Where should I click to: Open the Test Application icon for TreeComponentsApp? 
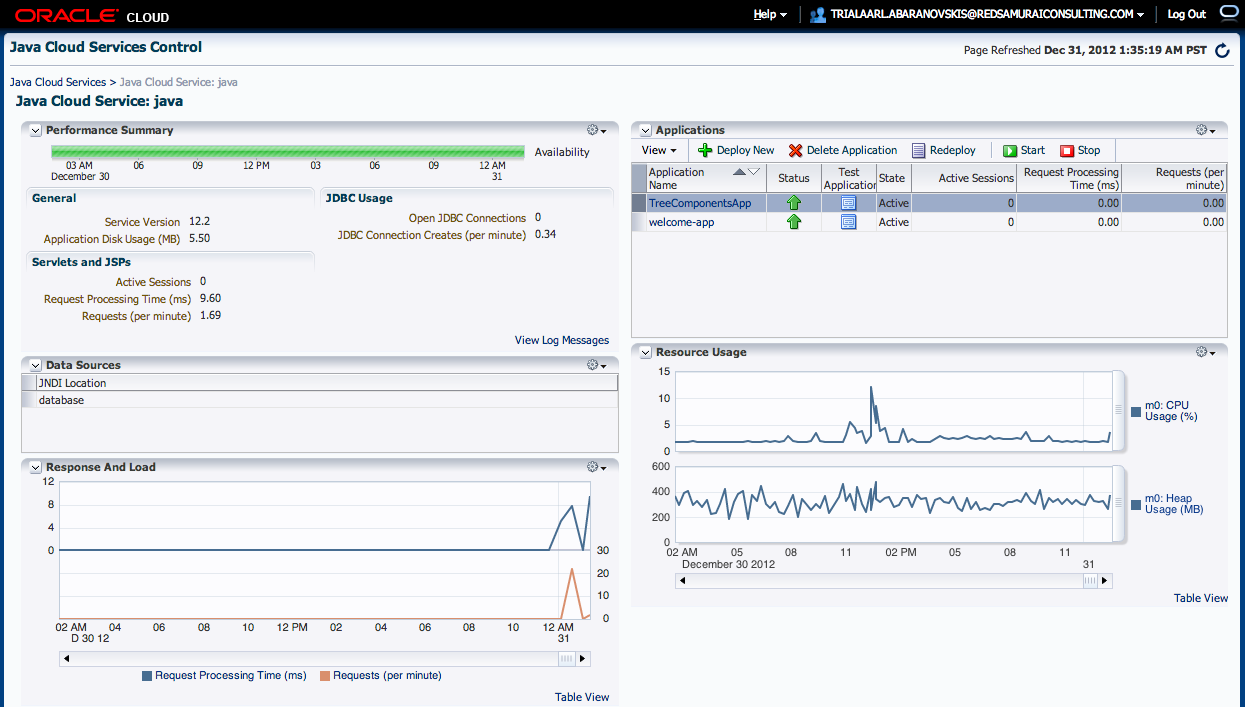pos(848,202)
